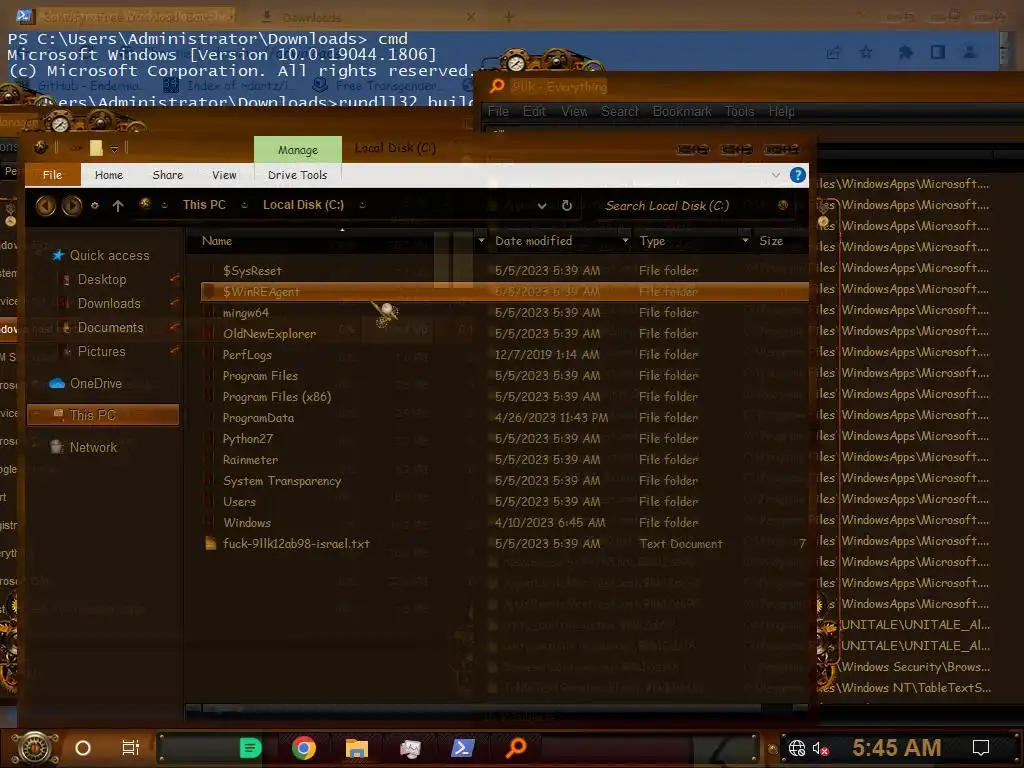Open the Task Manager icon on taskbar
The height and width of the screenshot is (768, 1024).
click(x=410, y=748)
